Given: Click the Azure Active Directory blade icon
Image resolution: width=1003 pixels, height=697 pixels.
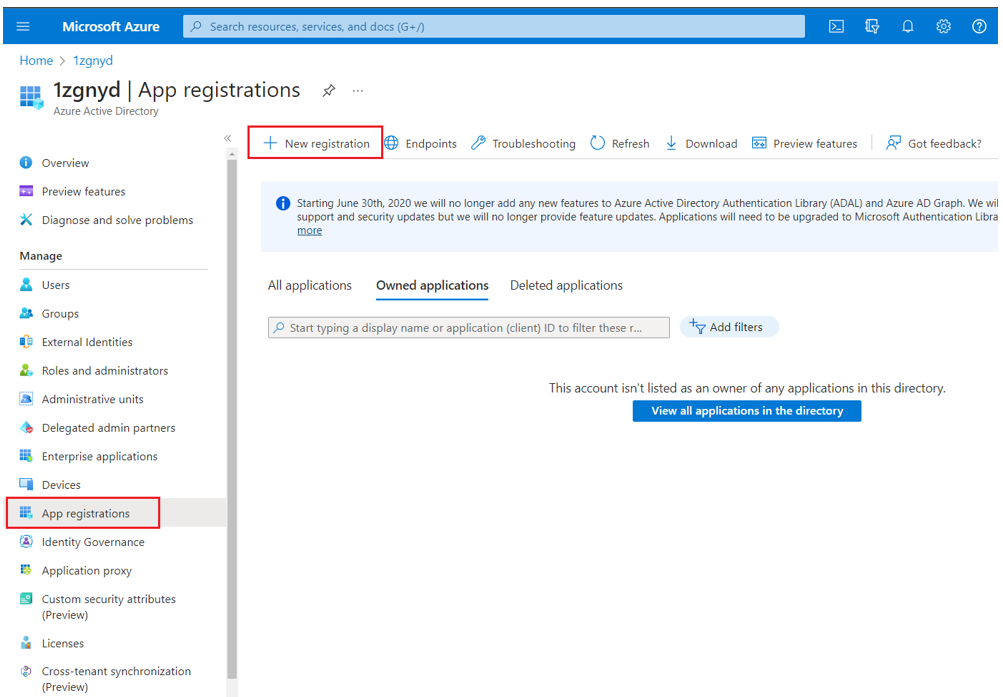Looking at the screenshot, I should 31,97.
